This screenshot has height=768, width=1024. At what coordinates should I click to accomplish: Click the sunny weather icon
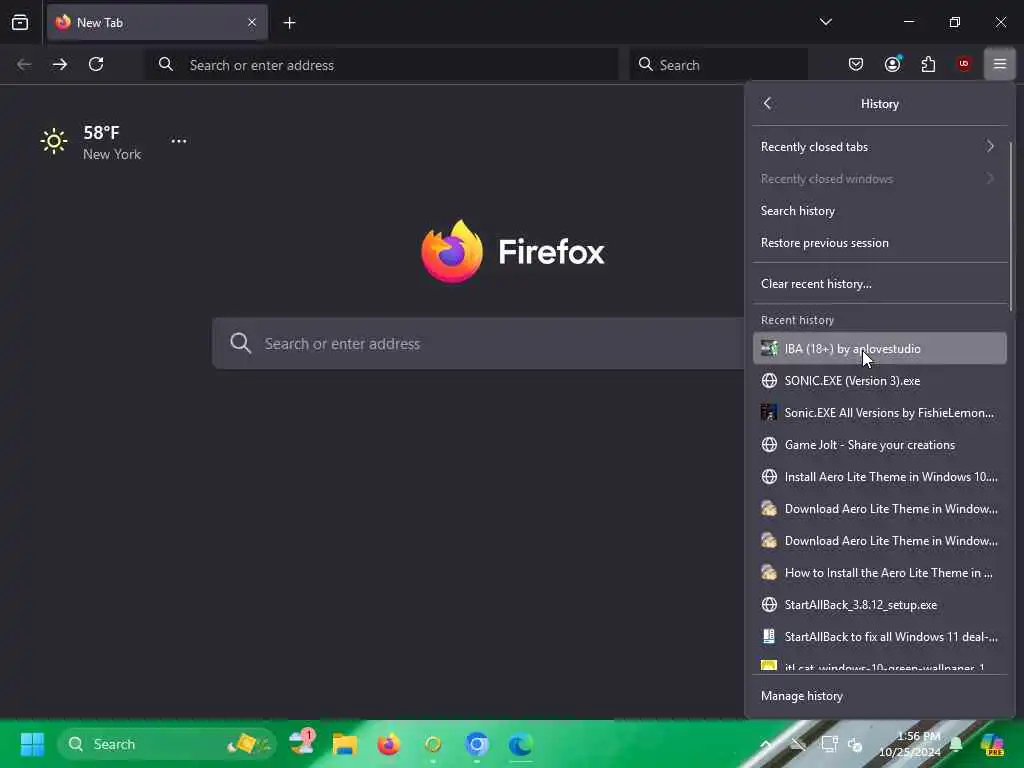[x=54, y=141]
